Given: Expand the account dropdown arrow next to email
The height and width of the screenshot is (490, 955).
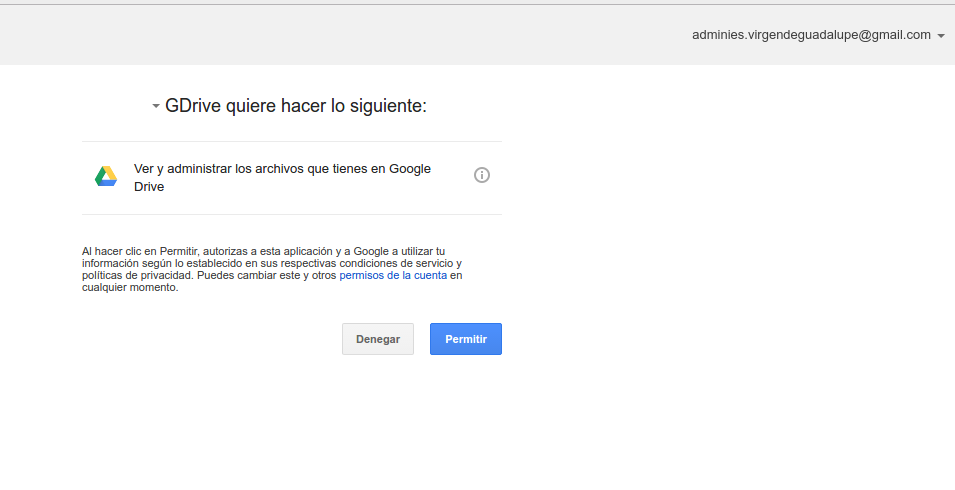Looking at the screenshot, I should (941, 36).
